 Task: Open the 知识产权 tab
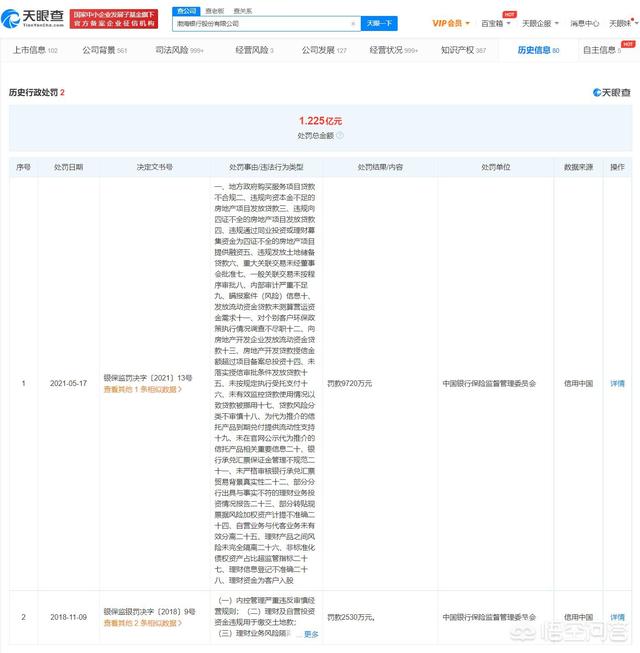pos(463,50)
